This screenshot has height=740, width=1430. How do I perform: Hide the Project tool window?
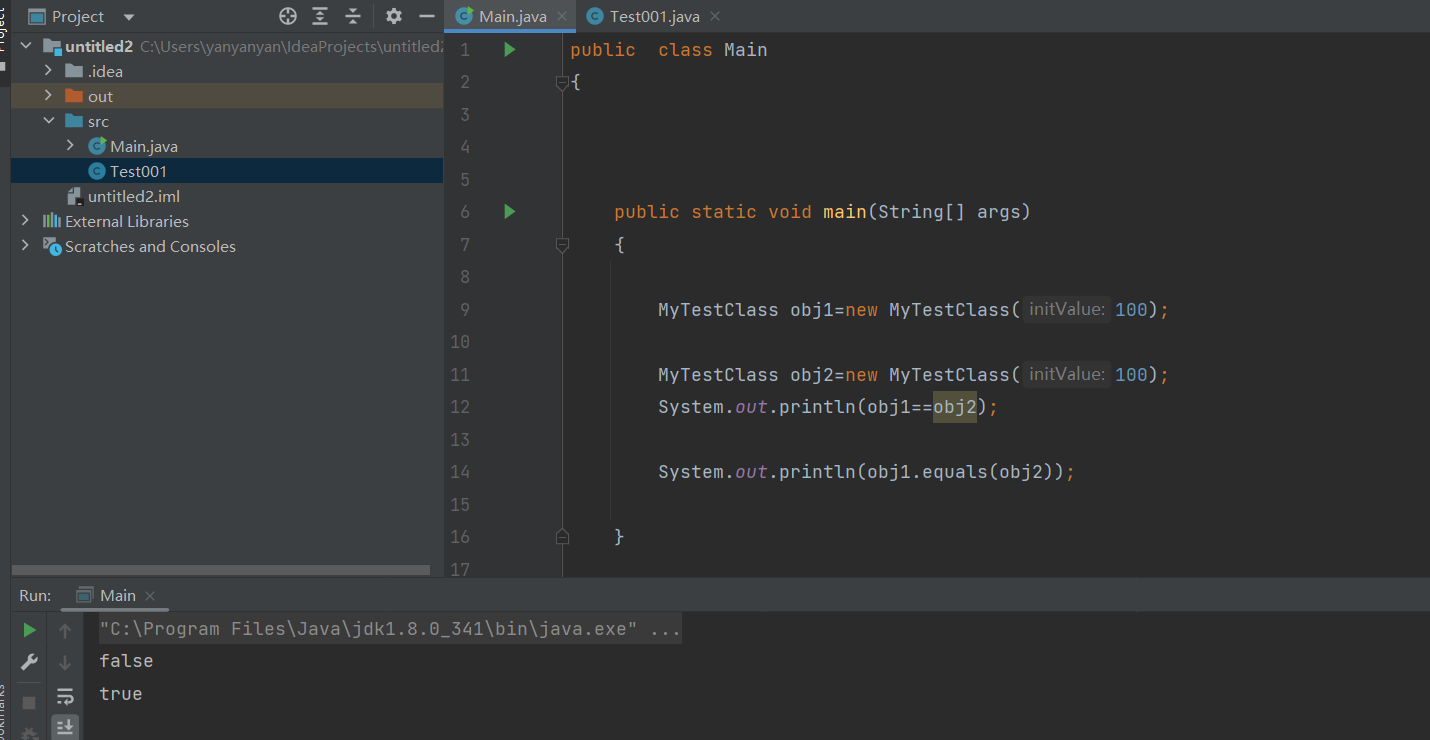pos(426,16)
